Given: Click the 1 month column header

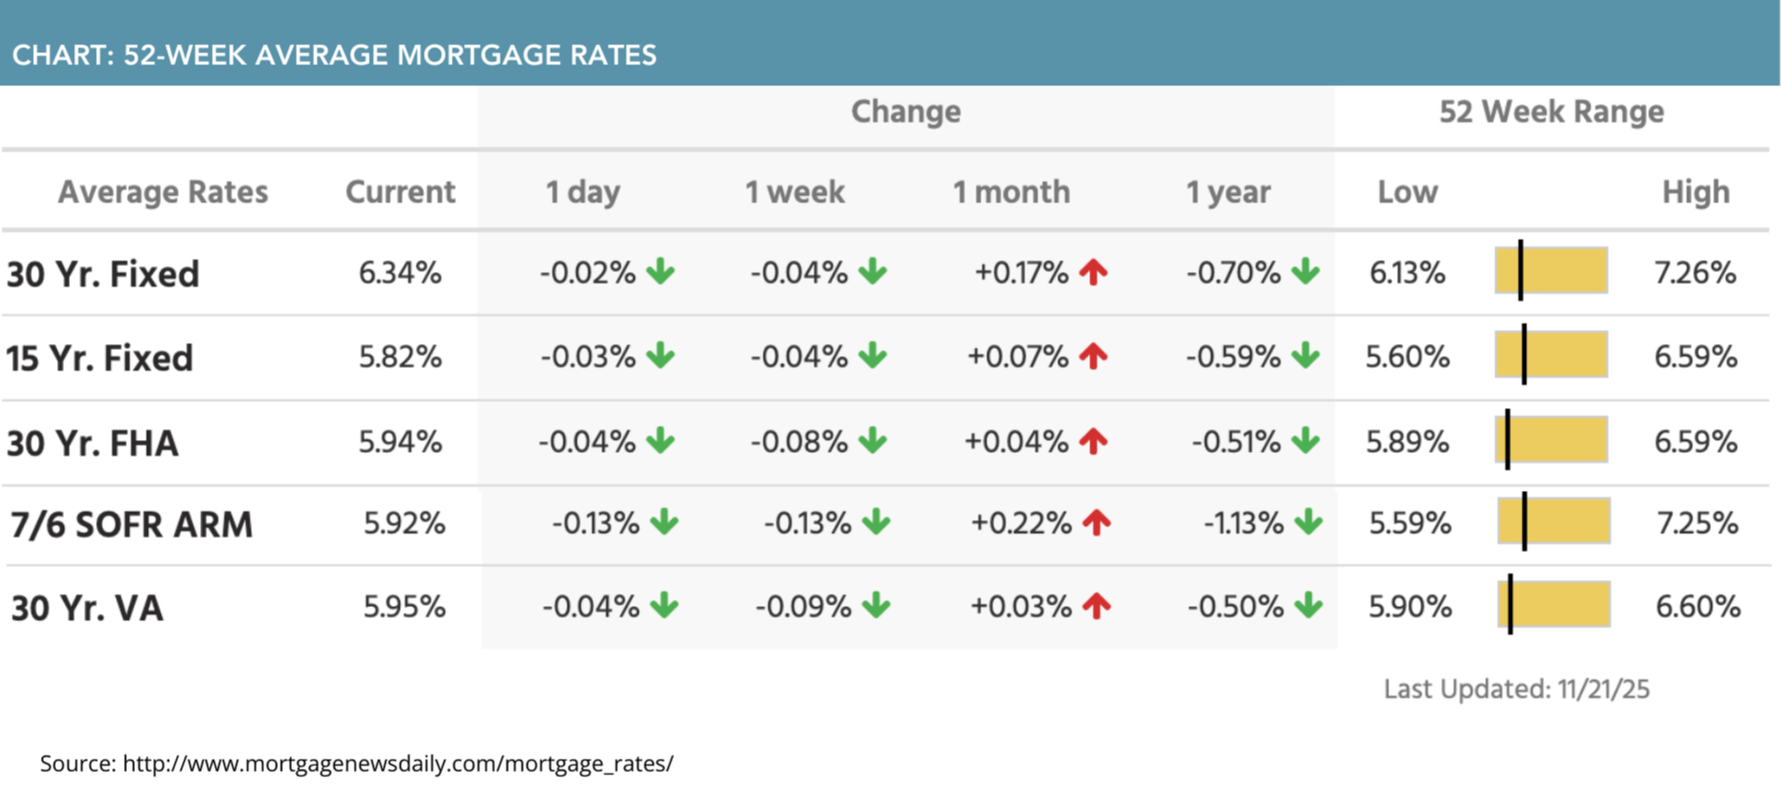Looking at the screenshot, I should click(x=1011, y=192).
